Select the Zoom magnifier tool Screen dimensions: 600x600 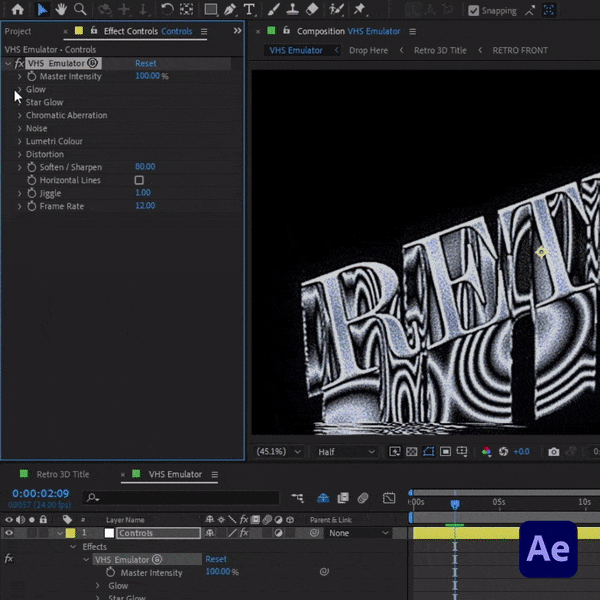pos(80,10)
